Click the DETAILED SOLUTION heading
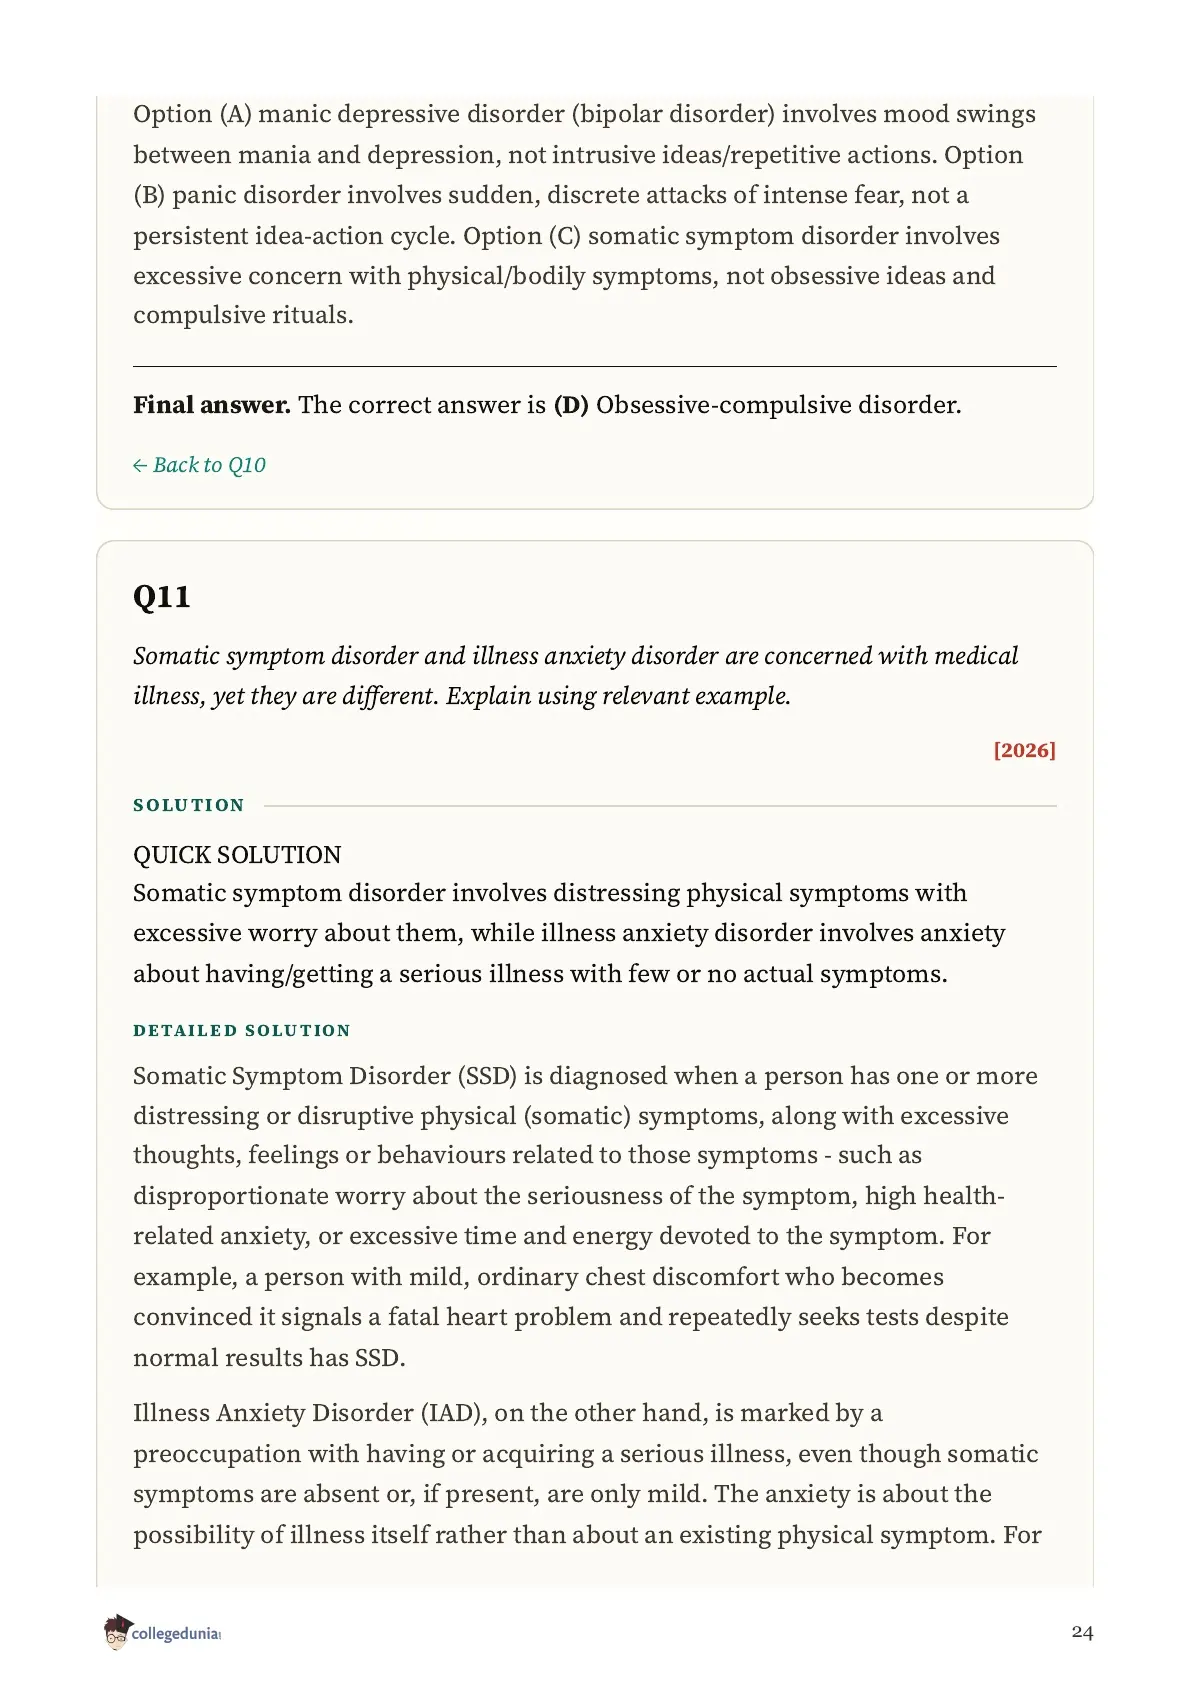The width and height of the screenshot is (1190, 1684). tap(242, 1030)
